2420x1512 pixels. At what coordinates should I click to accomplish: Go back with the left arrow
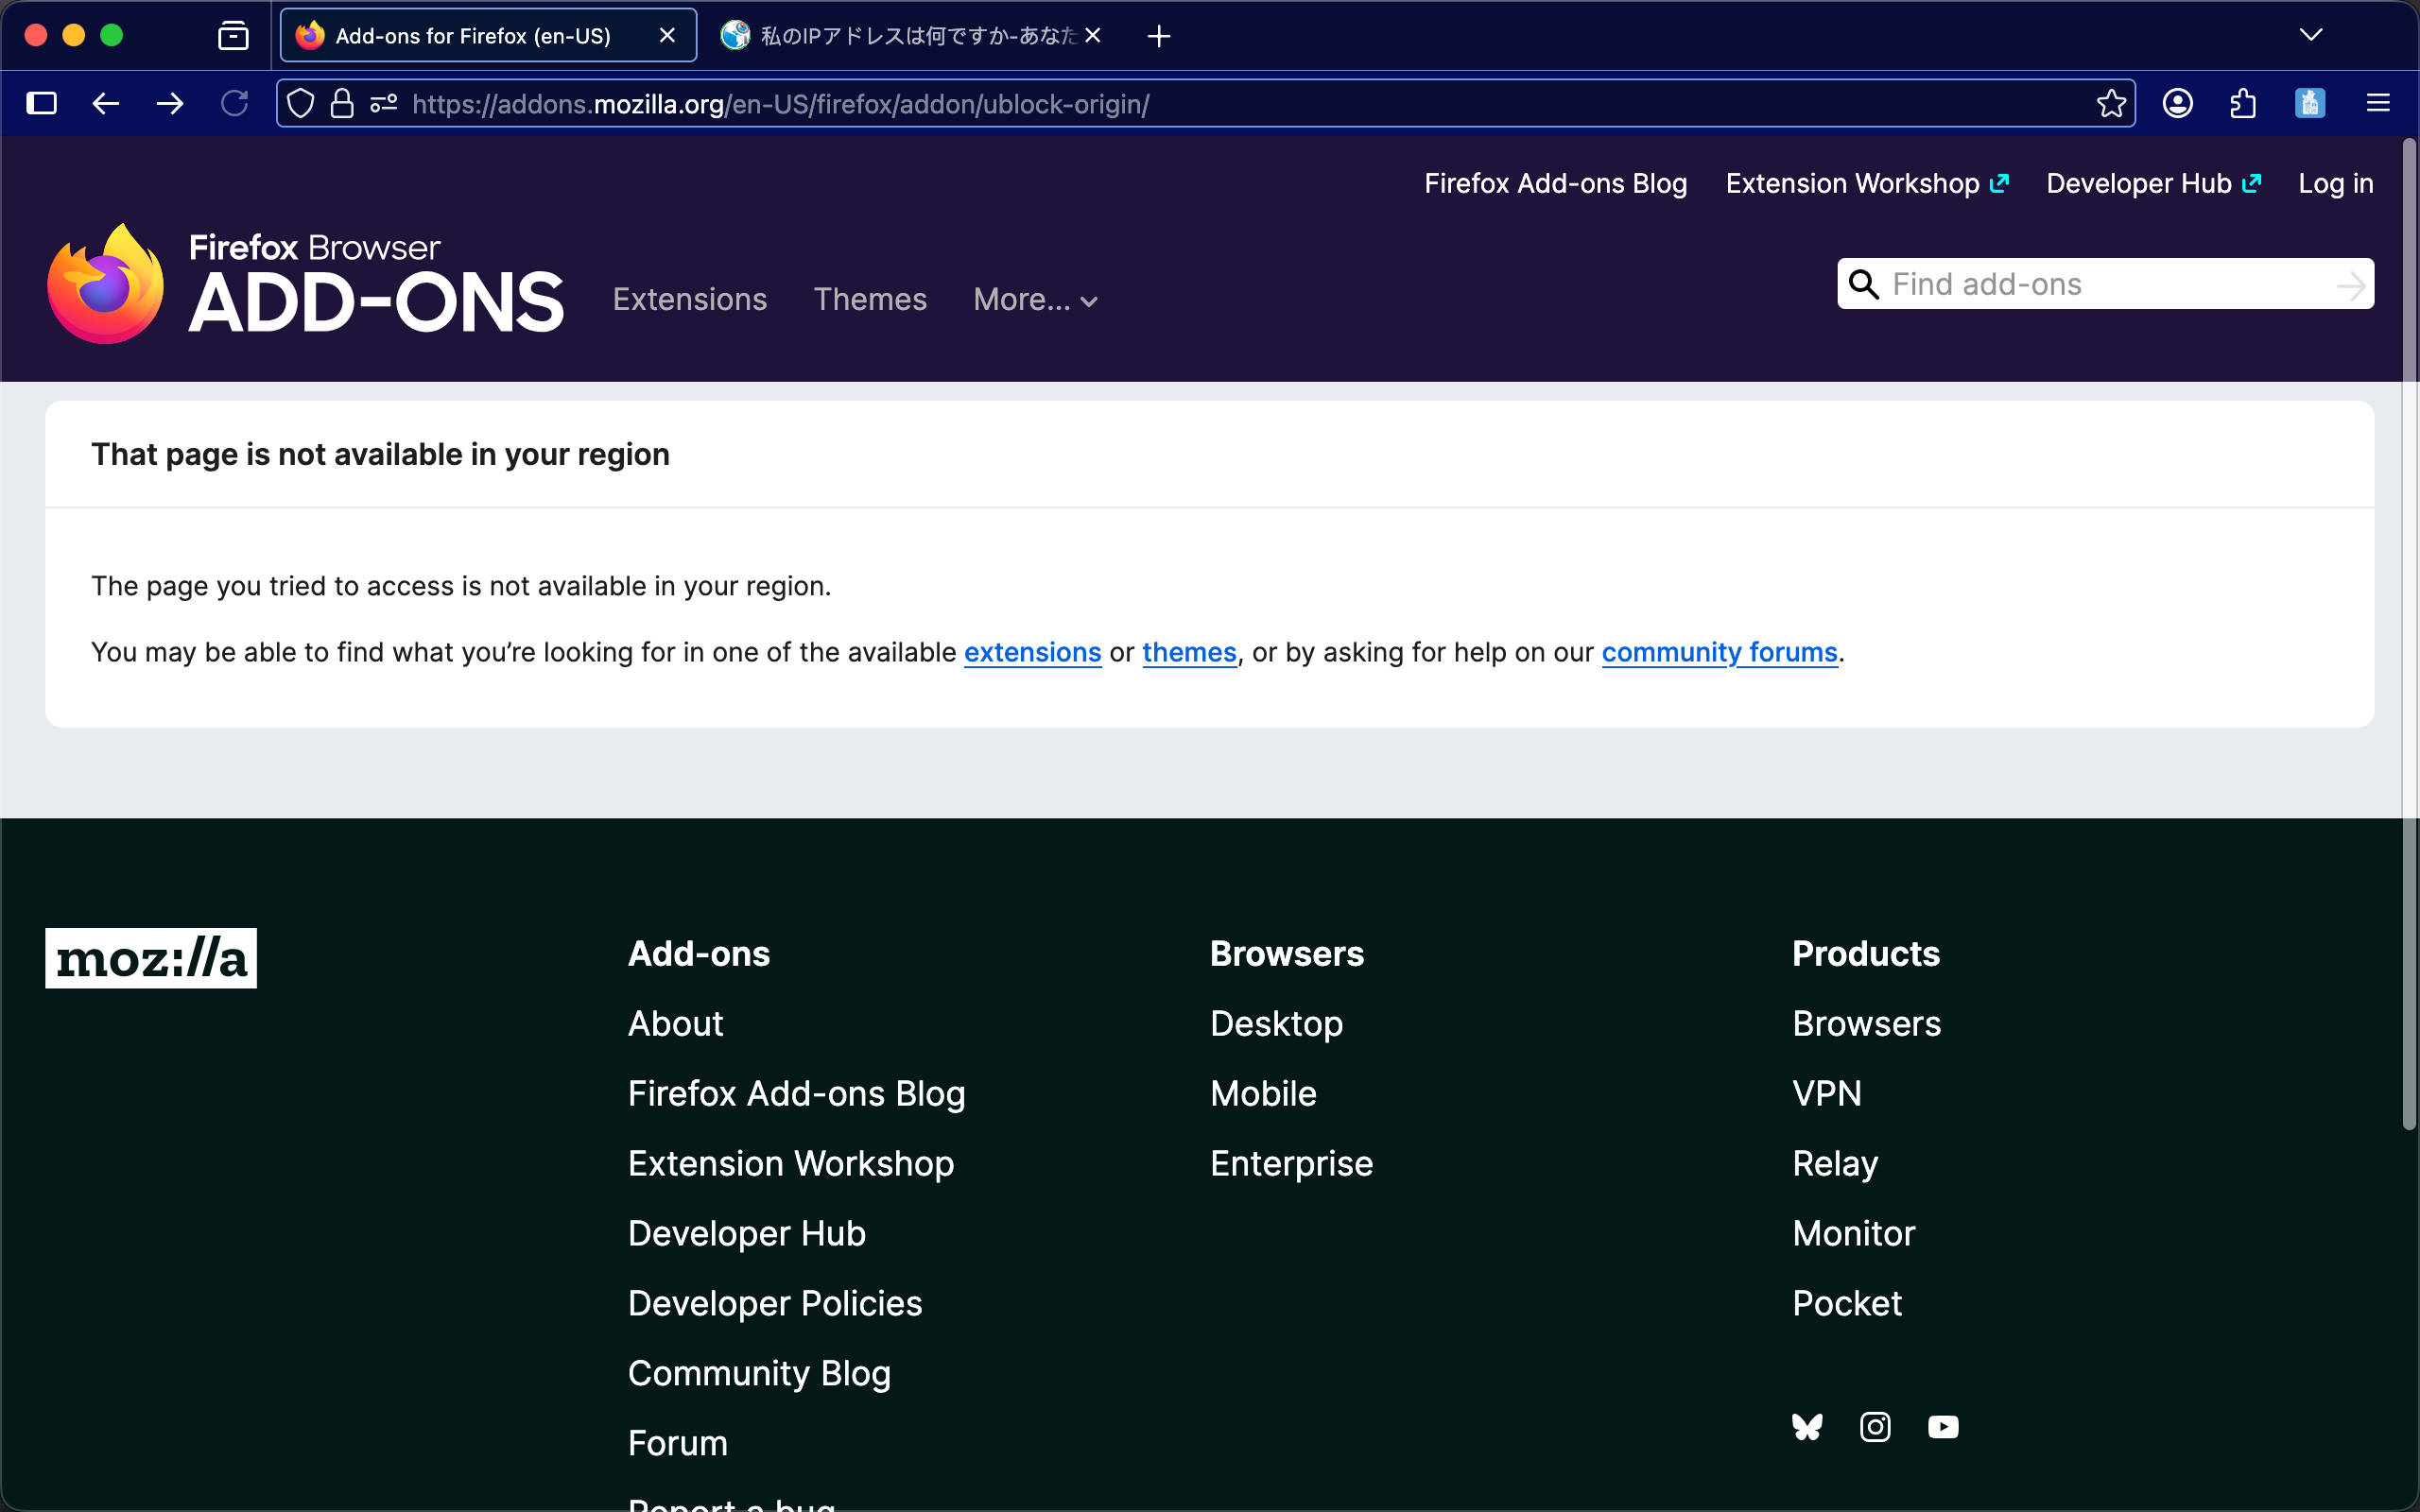(x=106, y=103)
